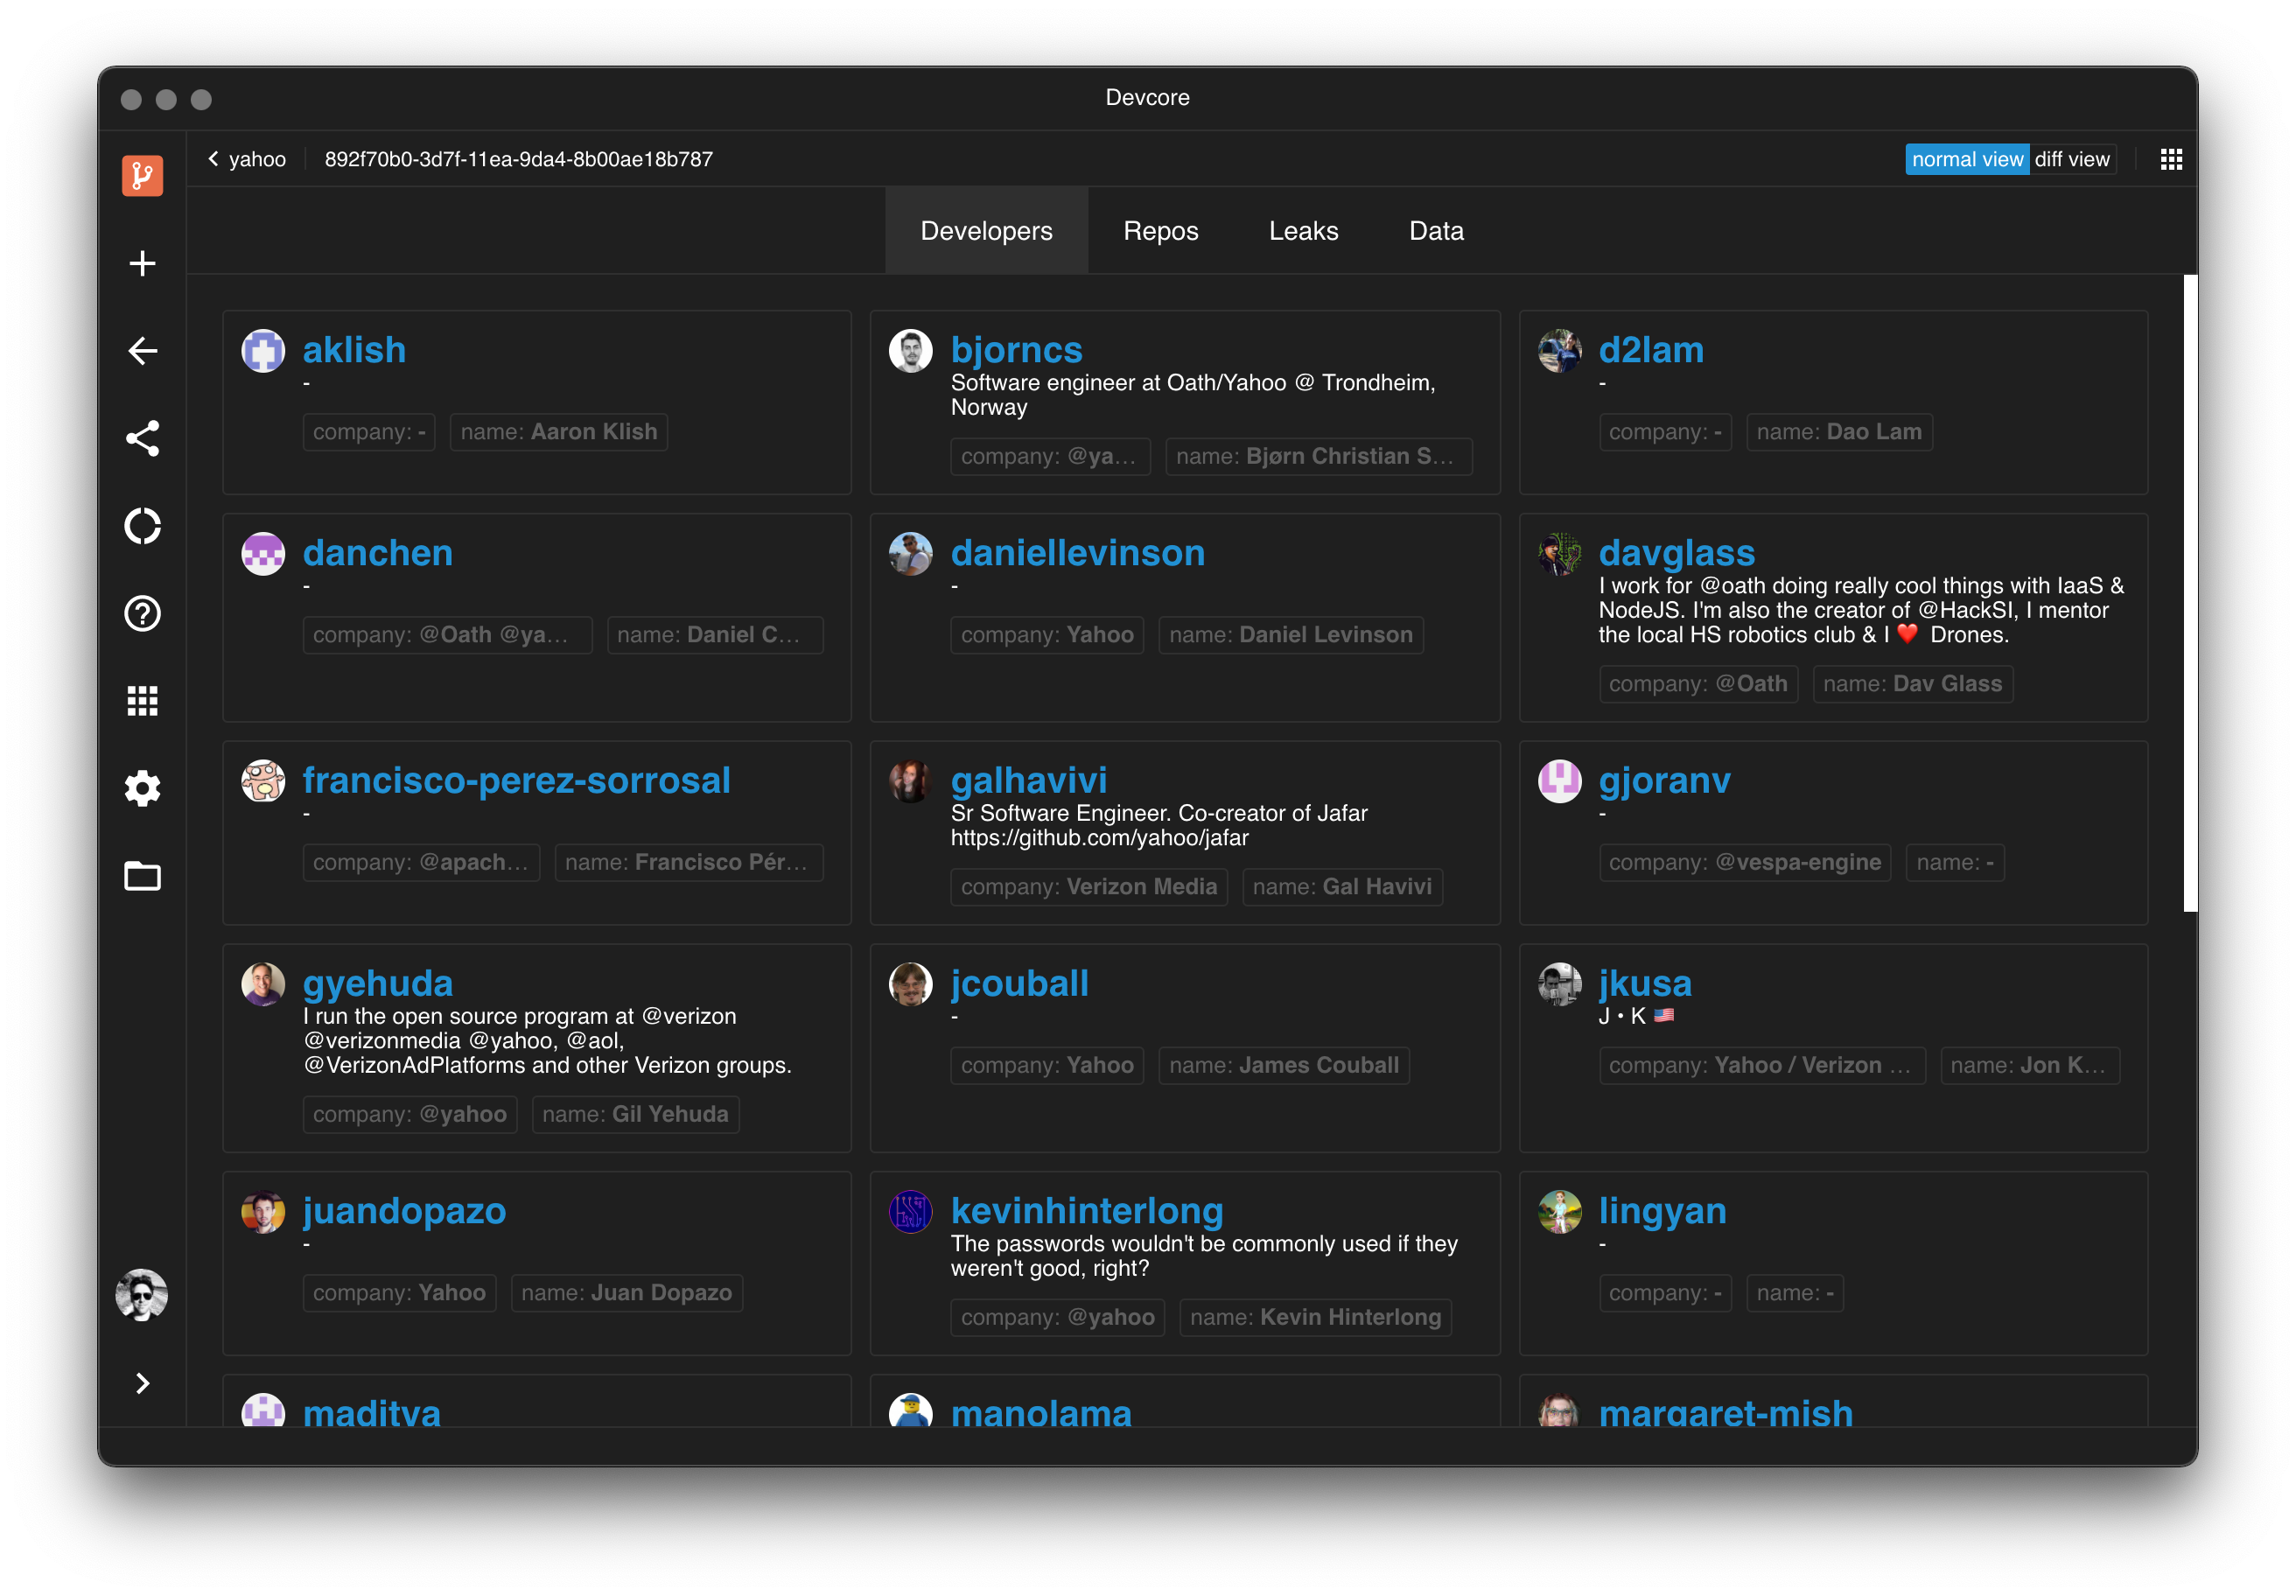
Task: Open the davglass developer profile link
Action: (x=1676, y=553)
